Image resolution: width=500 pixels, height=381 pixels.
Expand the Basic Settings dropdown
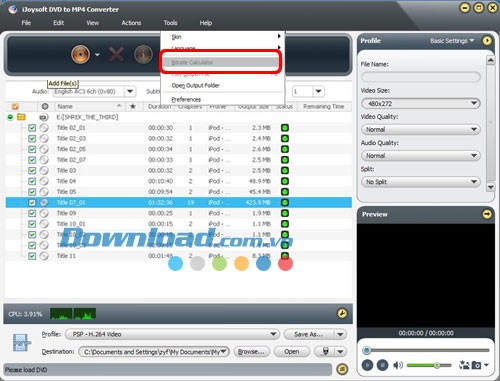click(452, 41)
